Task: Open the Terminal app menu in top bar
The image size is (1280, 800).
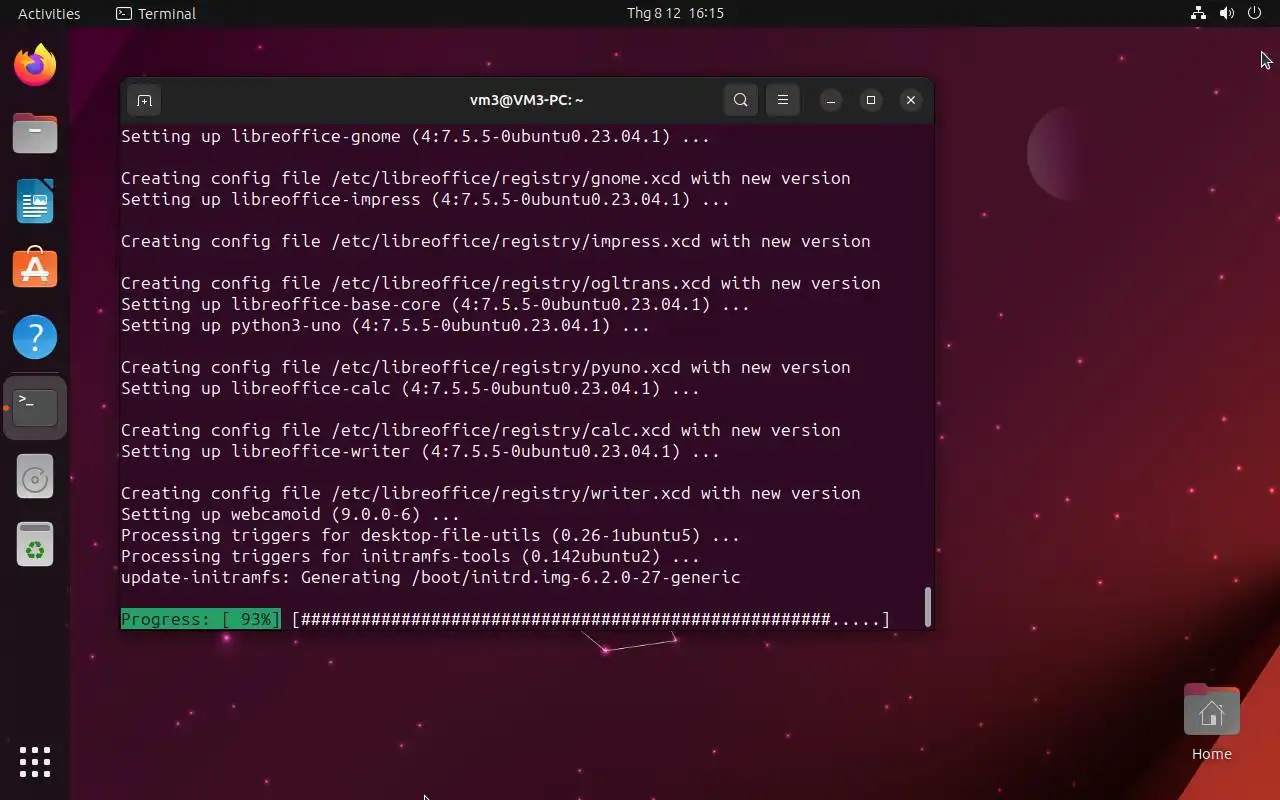Action: tap(156, 13)
